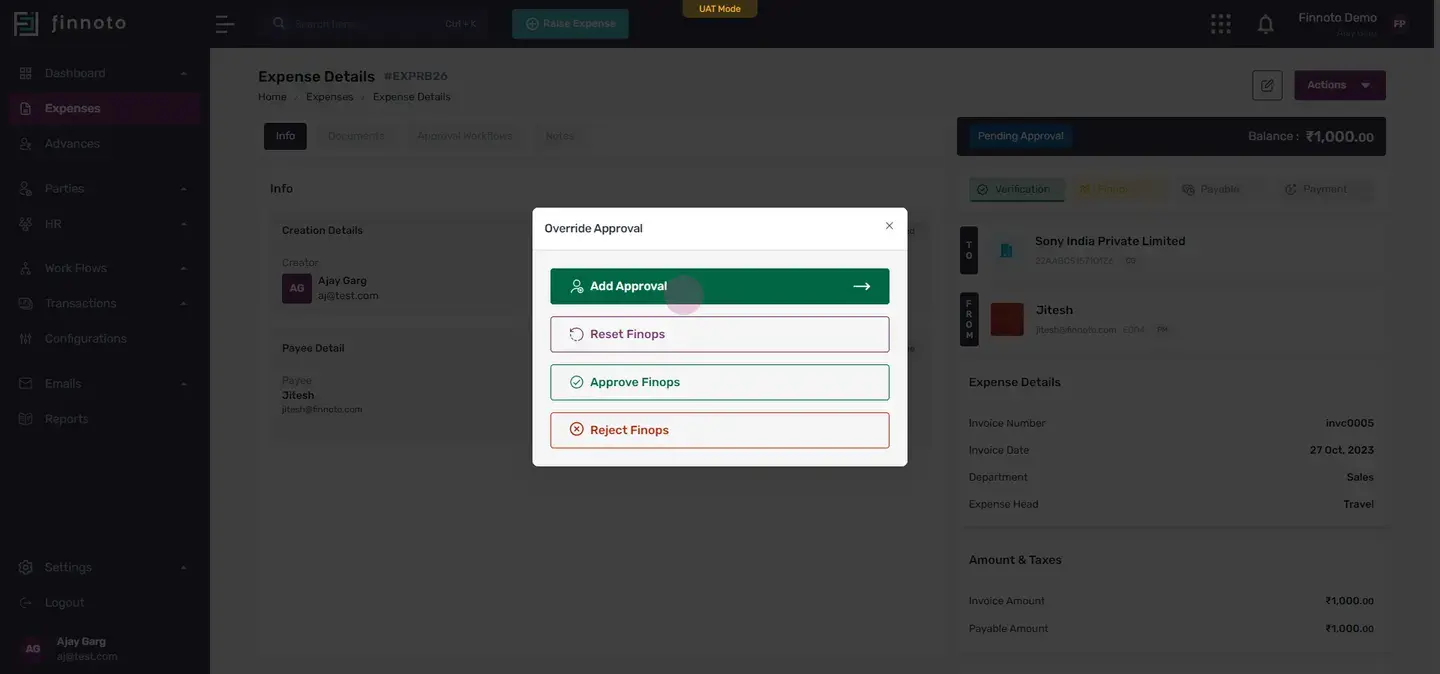Click the FP user avatar in header

tap(1399, 24)
